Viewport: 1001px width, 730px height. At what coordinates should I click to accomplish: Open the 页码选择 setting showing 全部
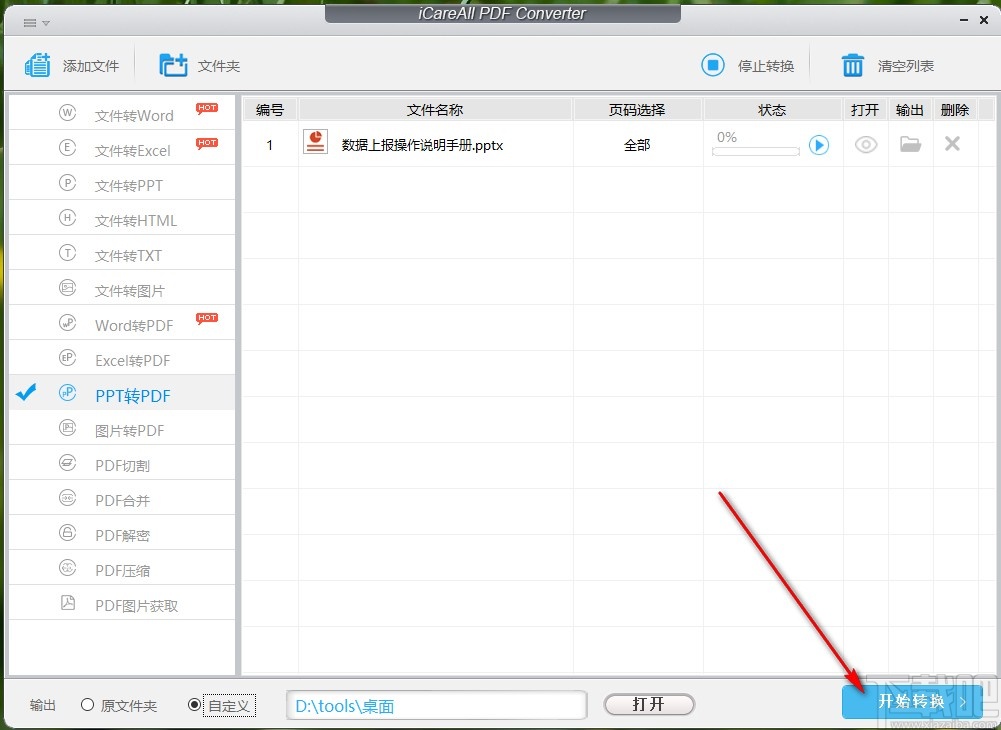coord(637,144)
